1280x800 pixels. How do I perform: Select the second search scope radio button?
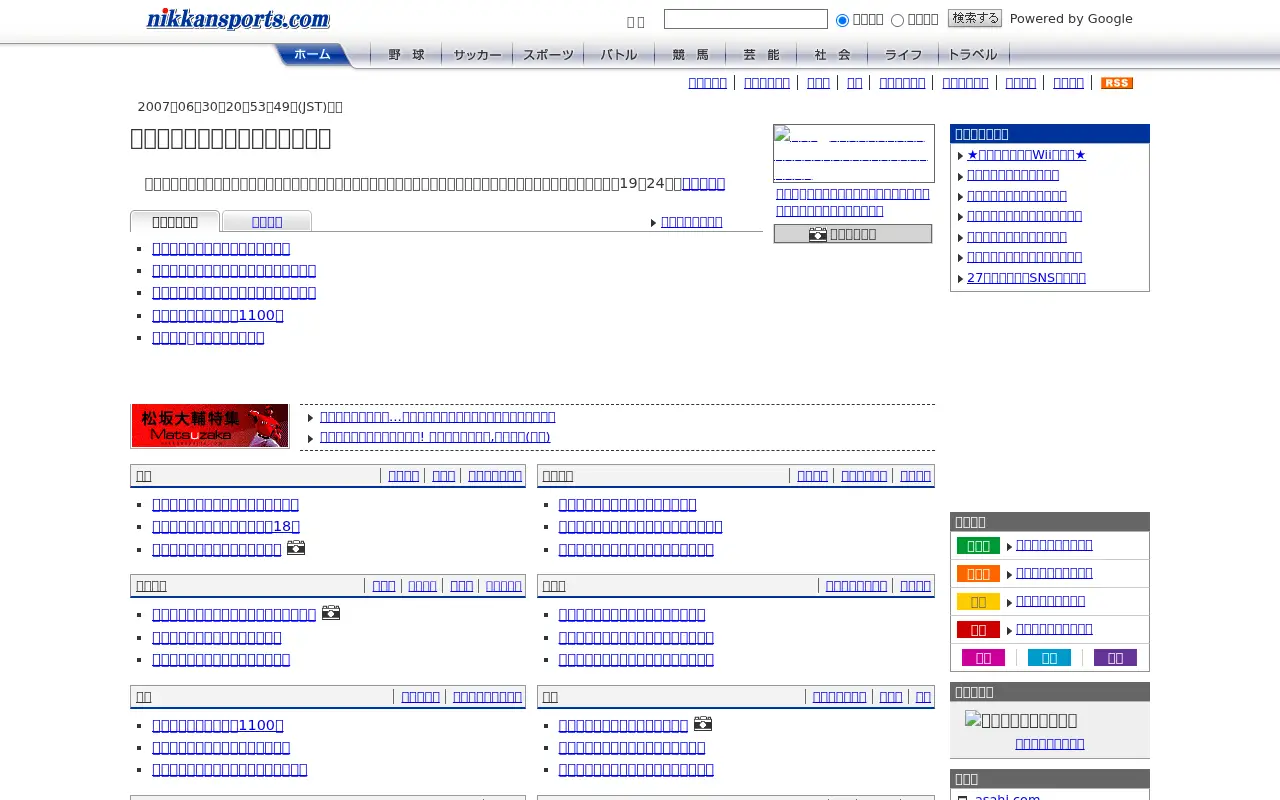[897, 20]
